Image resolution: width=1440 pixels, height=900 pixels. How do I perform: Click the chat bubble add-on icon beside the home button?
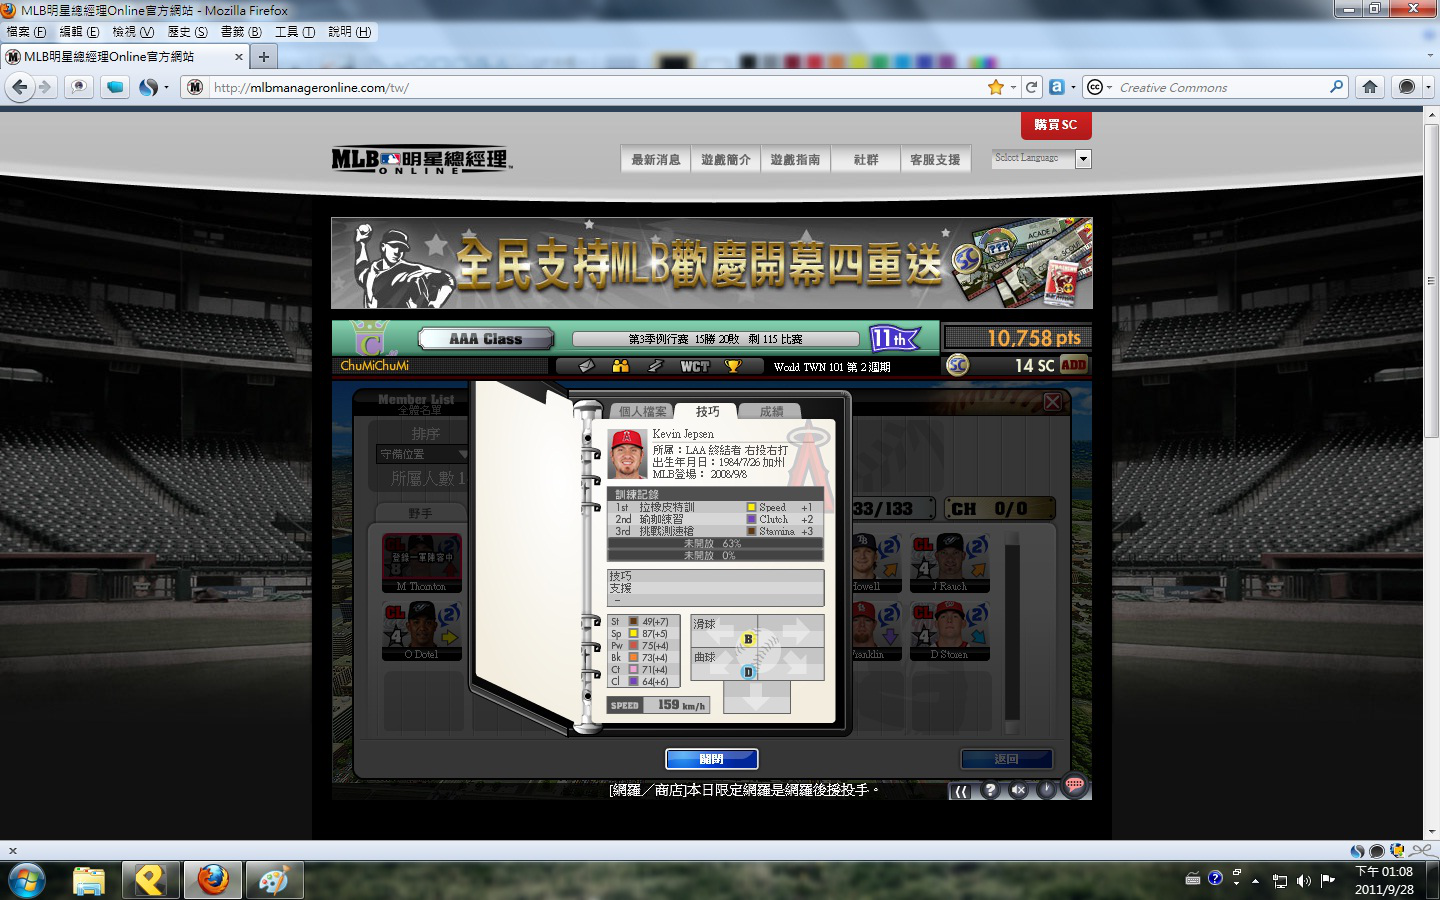tap(1407, 87)
